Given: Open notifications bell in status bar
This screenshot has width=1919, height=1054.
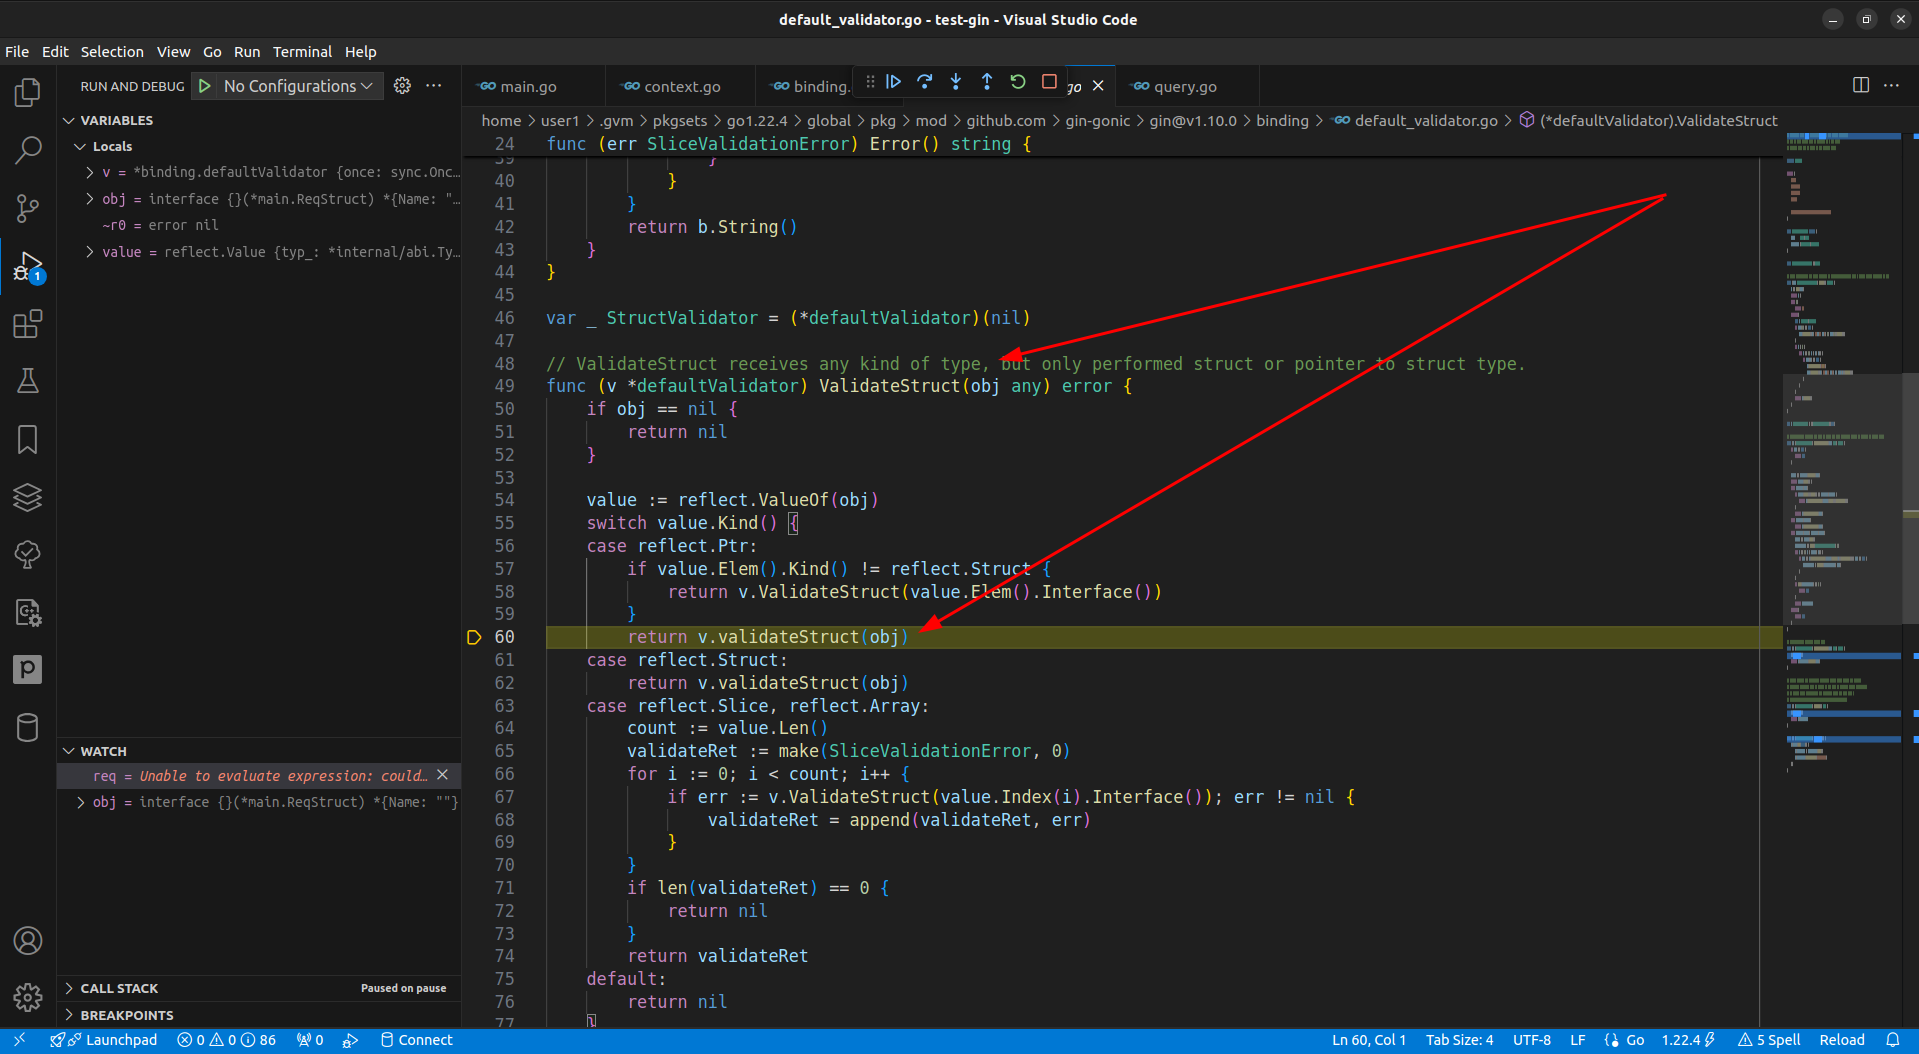Looking at the screenshot, I should (1893, 1040).
